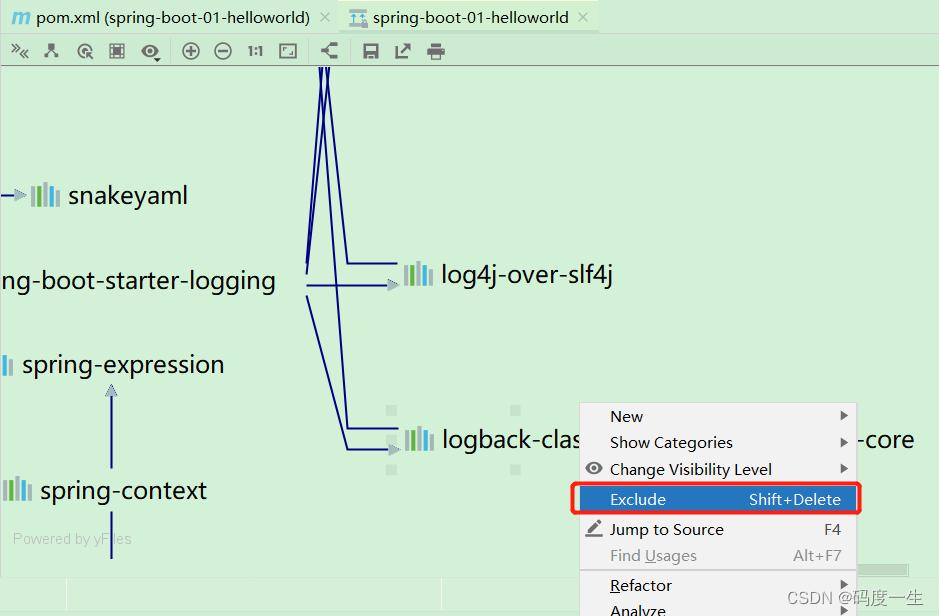The image size is (939, 616).
Task: Export diagram to file icon
Action: [x=402, y=51]
